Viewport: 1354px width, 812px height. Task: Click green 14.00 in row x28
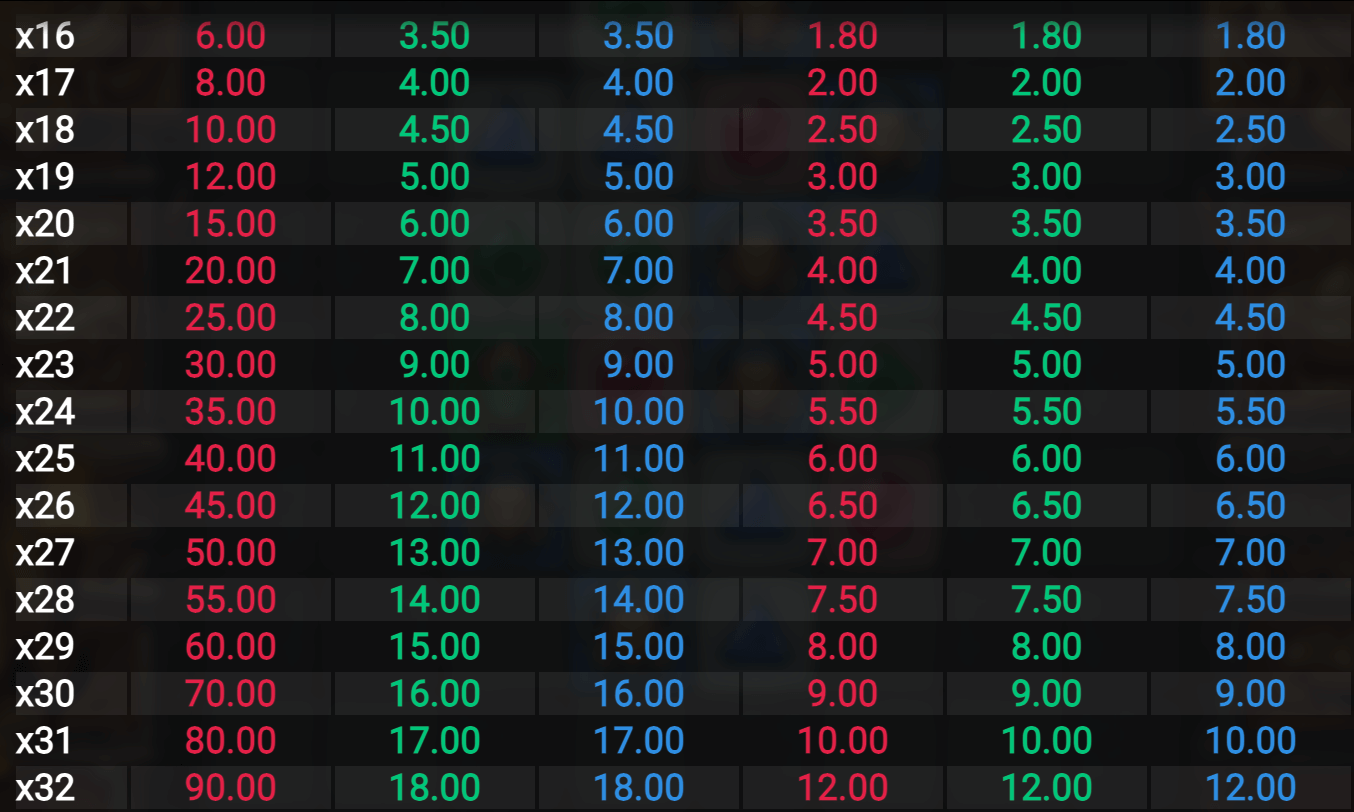coord(435,600)
